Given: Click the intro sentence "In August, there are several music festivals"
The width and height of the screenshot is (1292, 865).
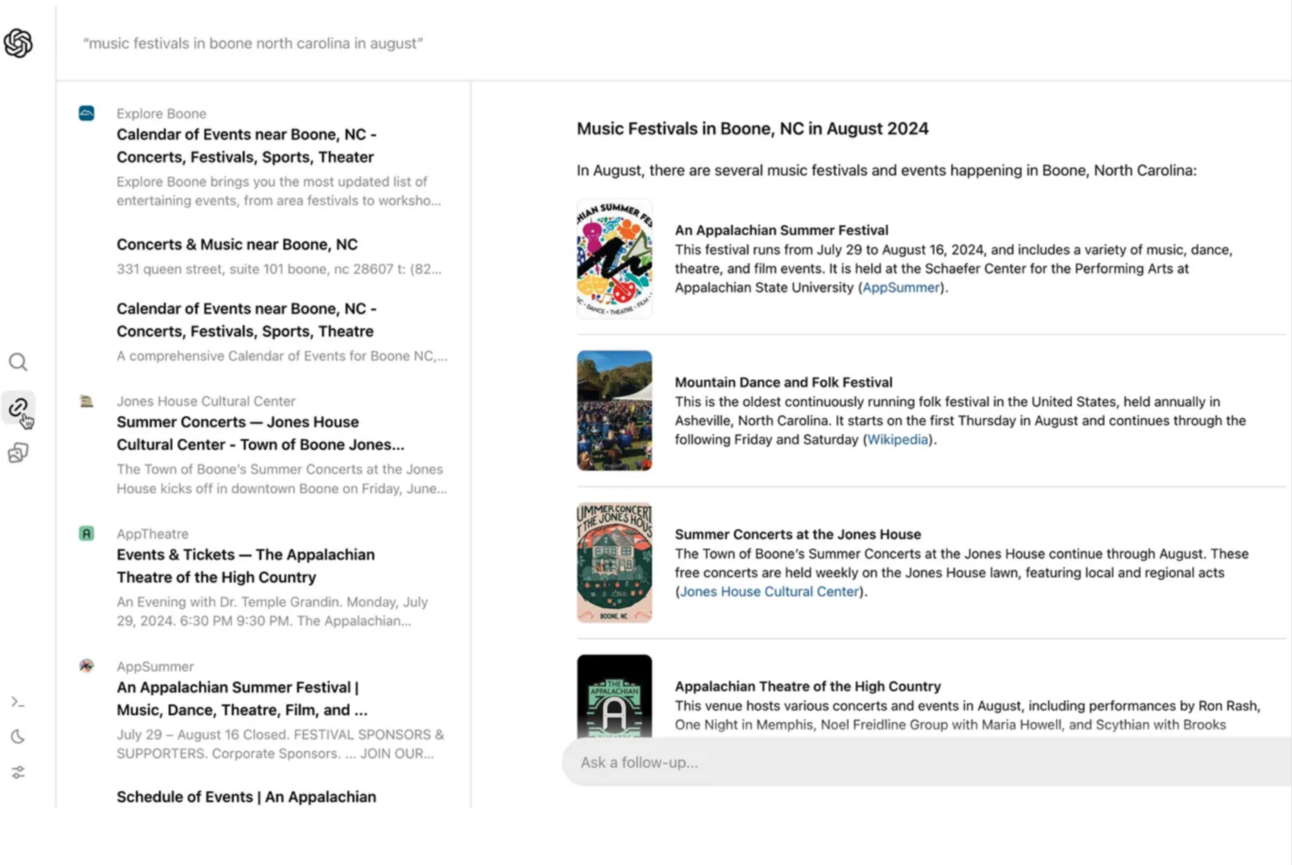Looking at the screenshot, I should pos(886,170).
